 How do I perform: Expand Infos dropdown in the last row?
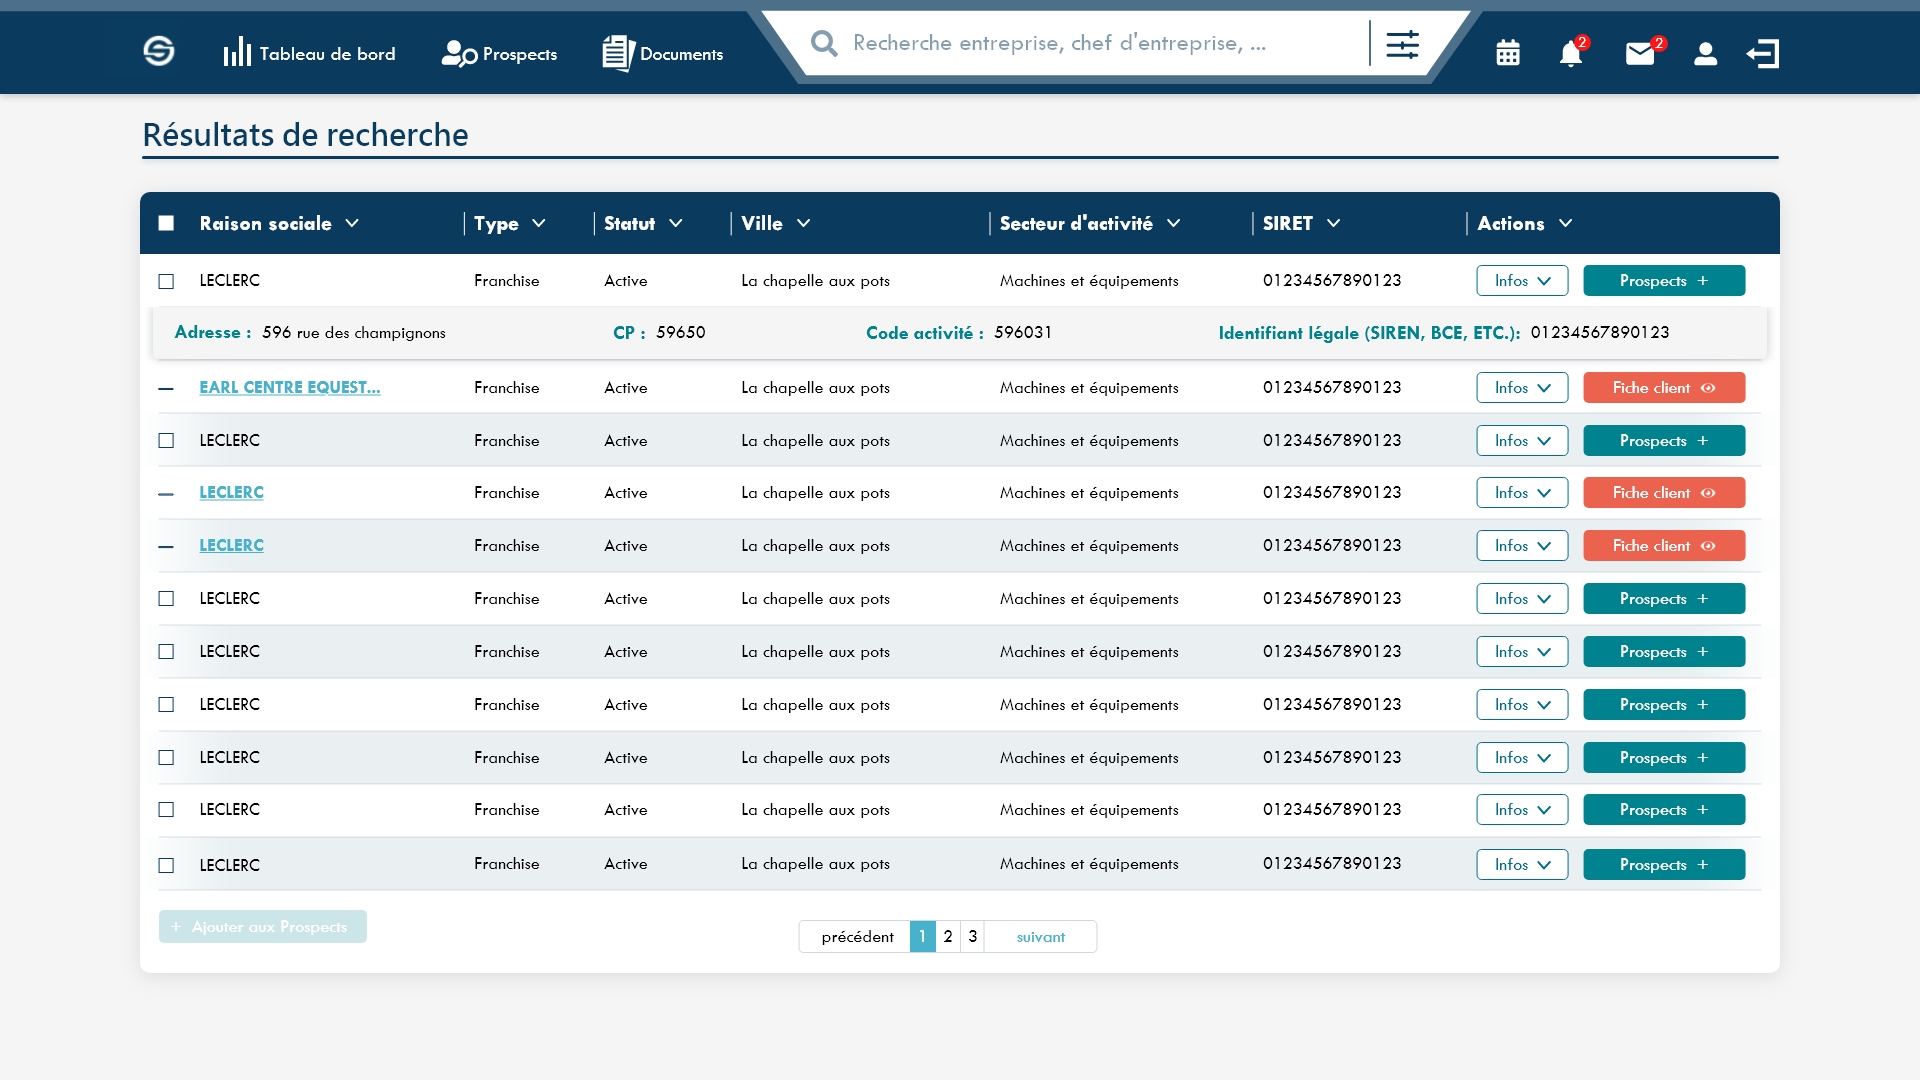(1522, 864)
